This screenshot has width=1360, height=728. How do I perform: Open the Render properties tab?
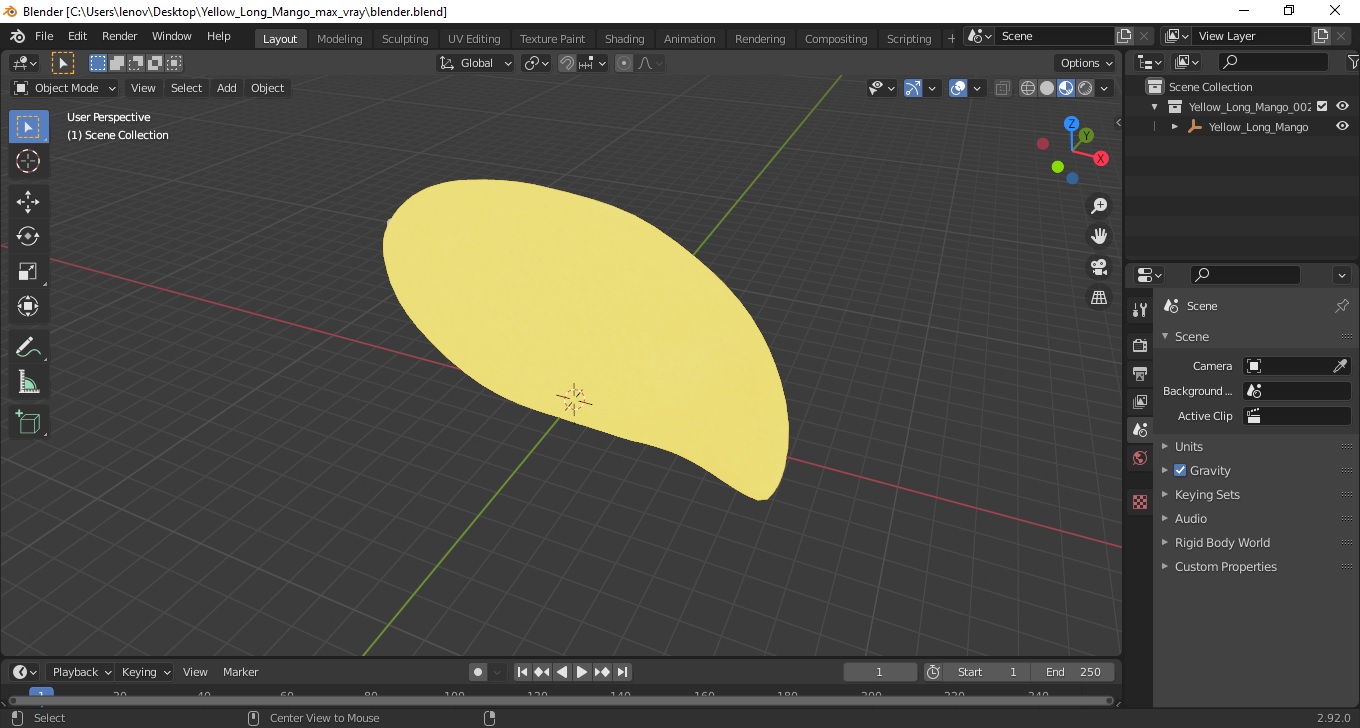coord(1140,345)
